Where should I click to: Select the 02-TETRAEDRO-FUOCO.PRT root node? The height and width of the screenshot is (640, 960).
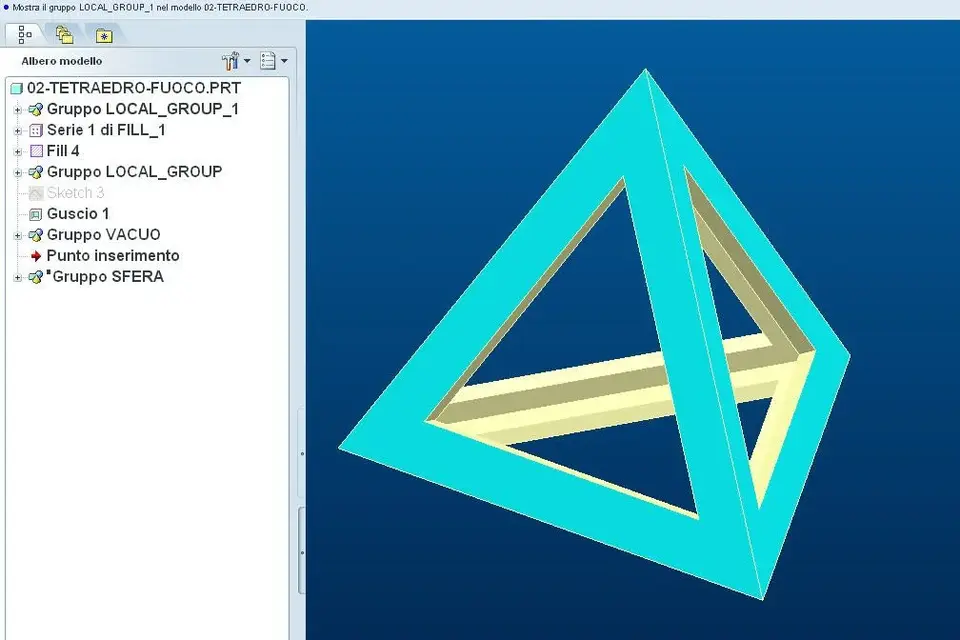pos(133,88)
